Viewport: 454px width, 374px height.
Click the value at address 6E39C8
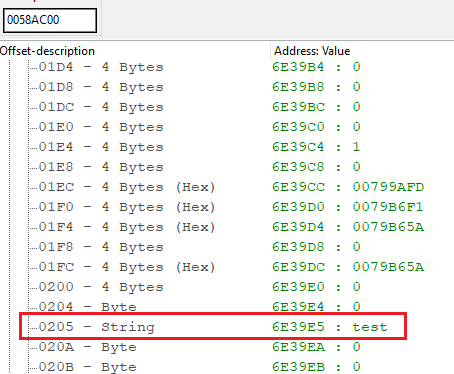pyautogui.click(x=356, y=167)
